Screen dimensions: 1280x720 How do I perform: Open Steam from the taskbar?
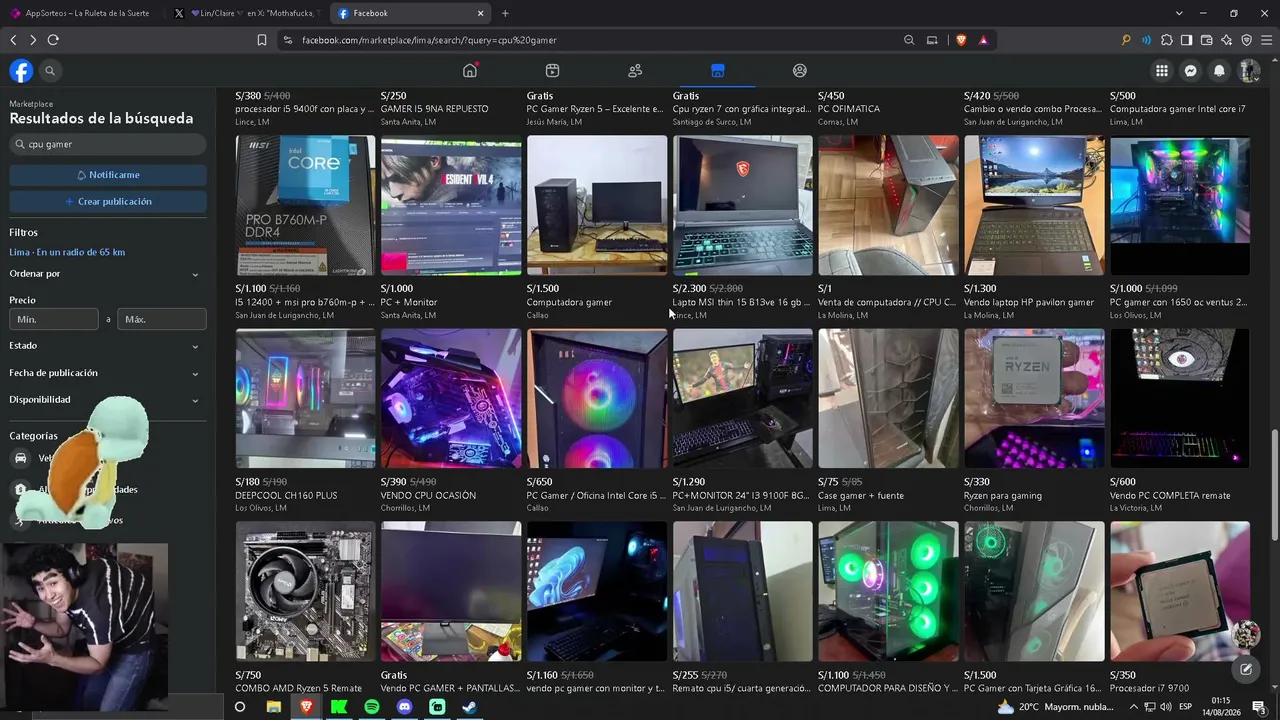point(470,707)
